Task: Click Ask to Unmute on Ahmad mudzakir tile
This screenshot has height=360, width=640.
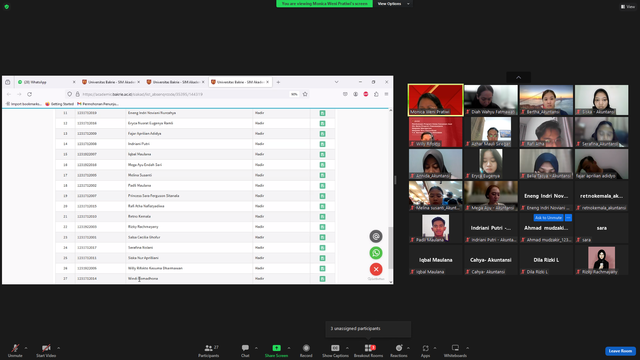Action: coord(548,218)
